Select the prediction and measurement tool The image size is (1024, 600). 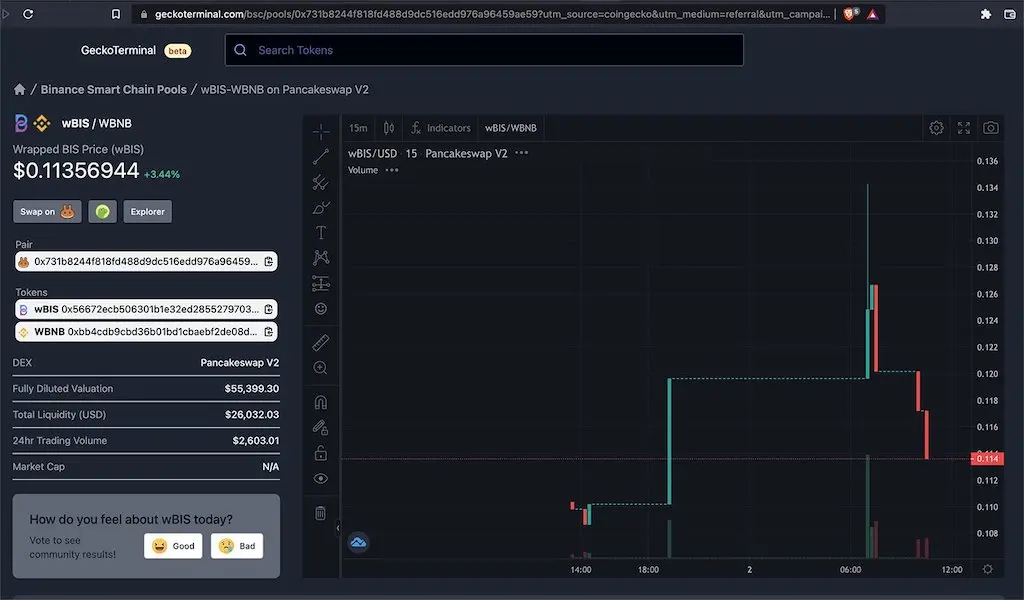click(321, 283)
